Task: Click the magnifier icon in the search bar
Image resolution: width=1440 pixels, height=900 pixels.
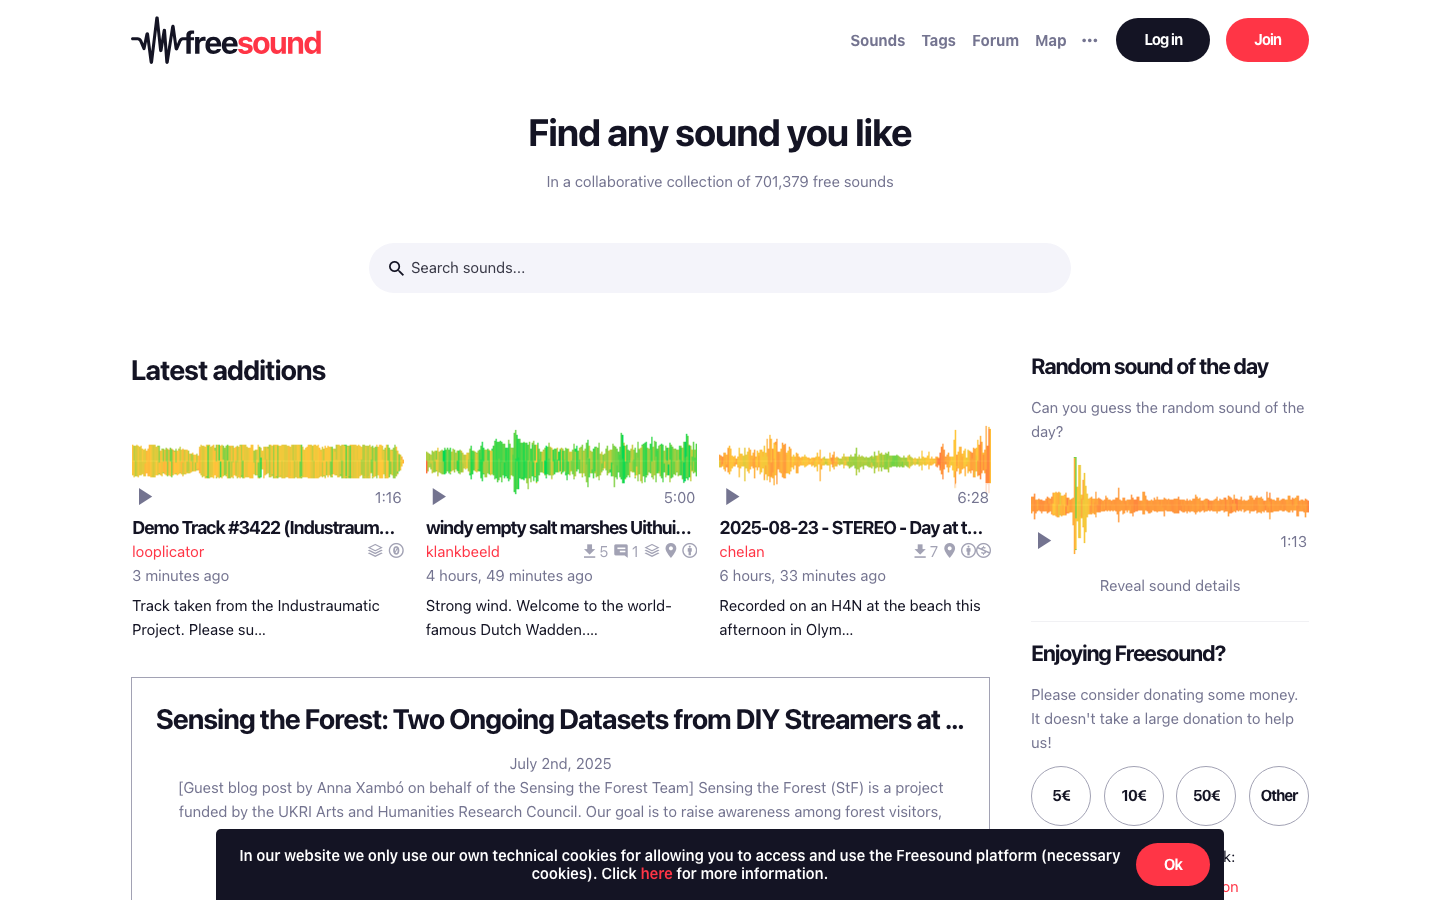Action: coord(396,268)
